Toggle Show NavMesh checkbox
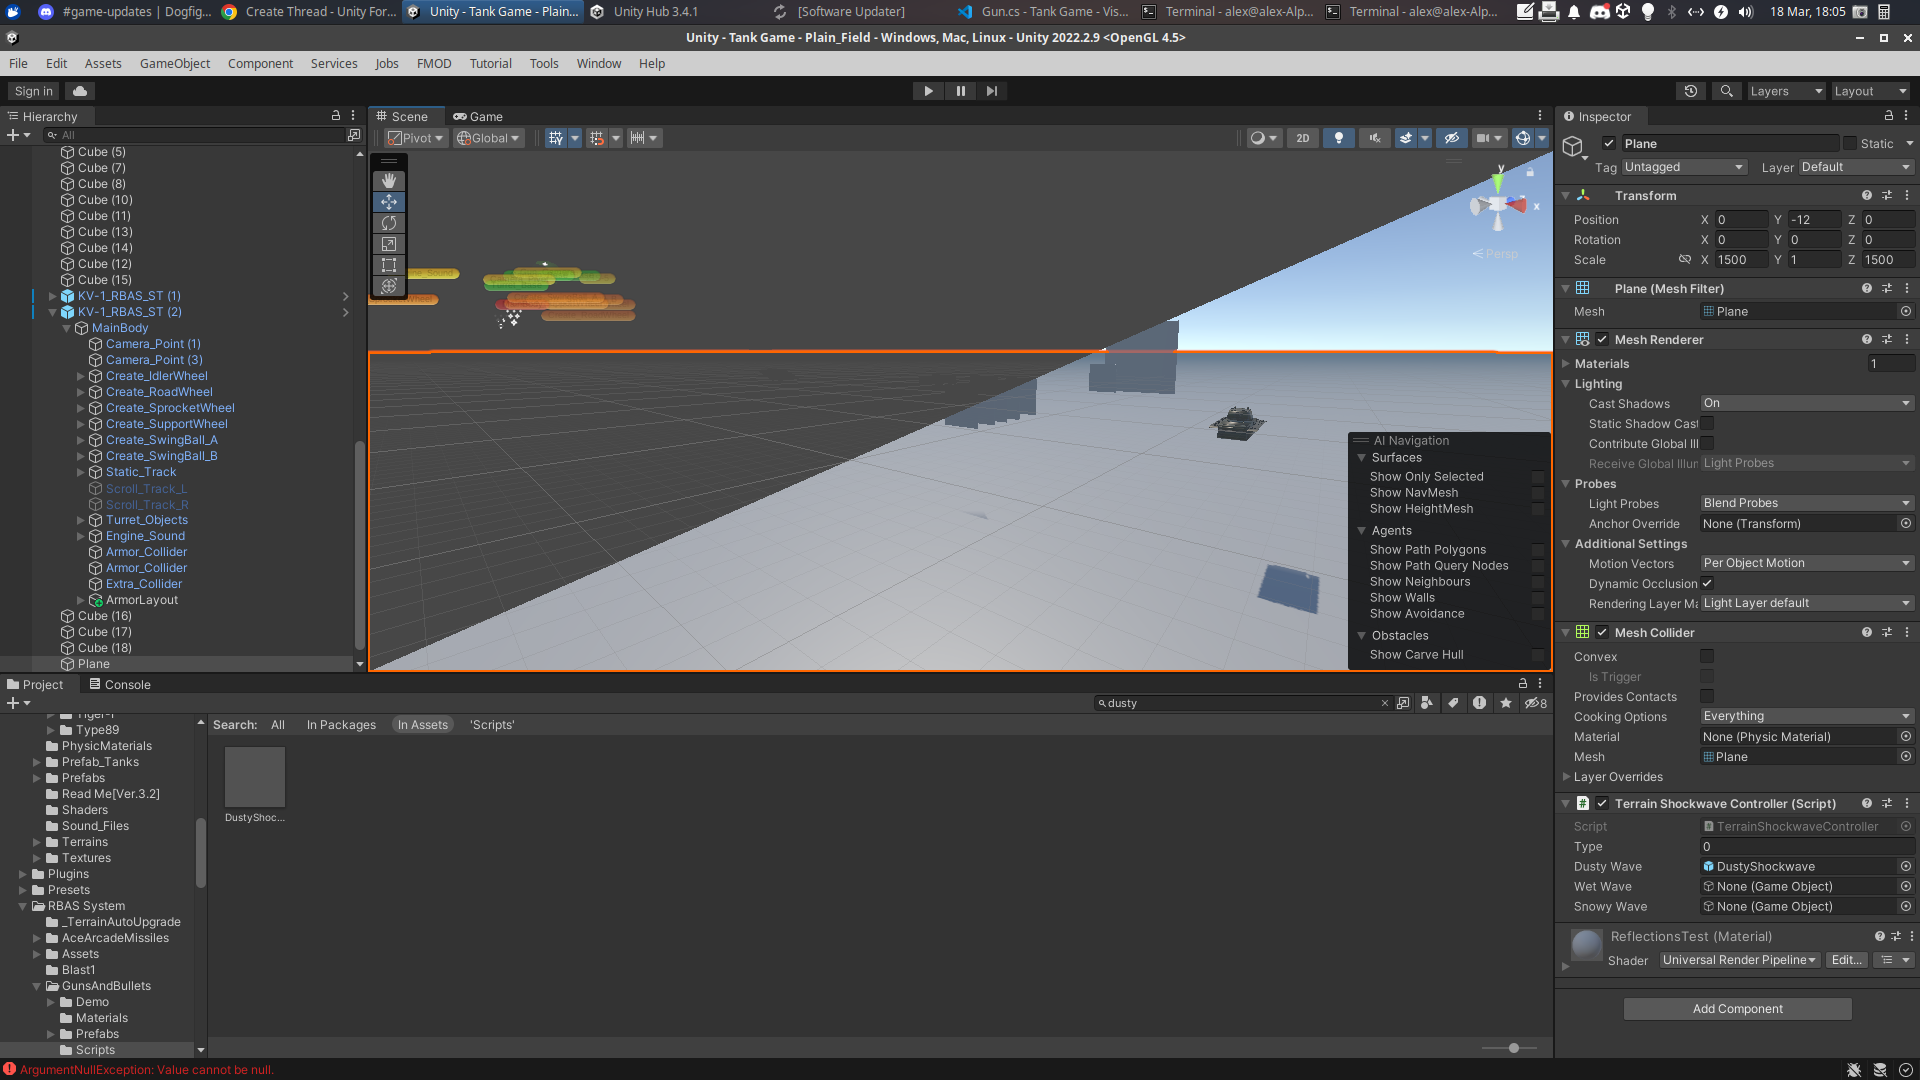The width and height of the screenshot is (1920, 1080). pos(1538,493)
